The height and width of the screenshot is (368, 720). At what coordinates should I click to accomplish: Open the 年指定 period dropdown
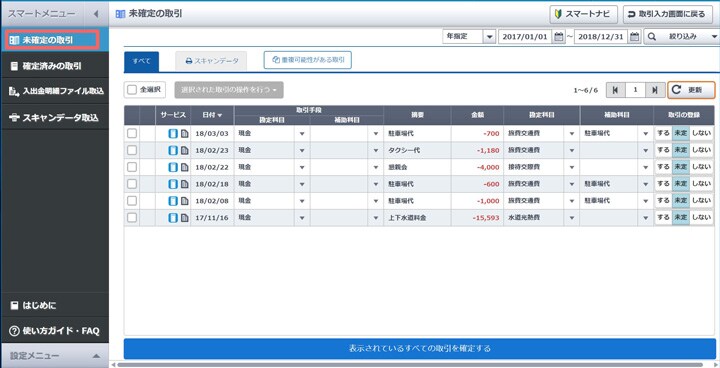[x=489, y=37]
